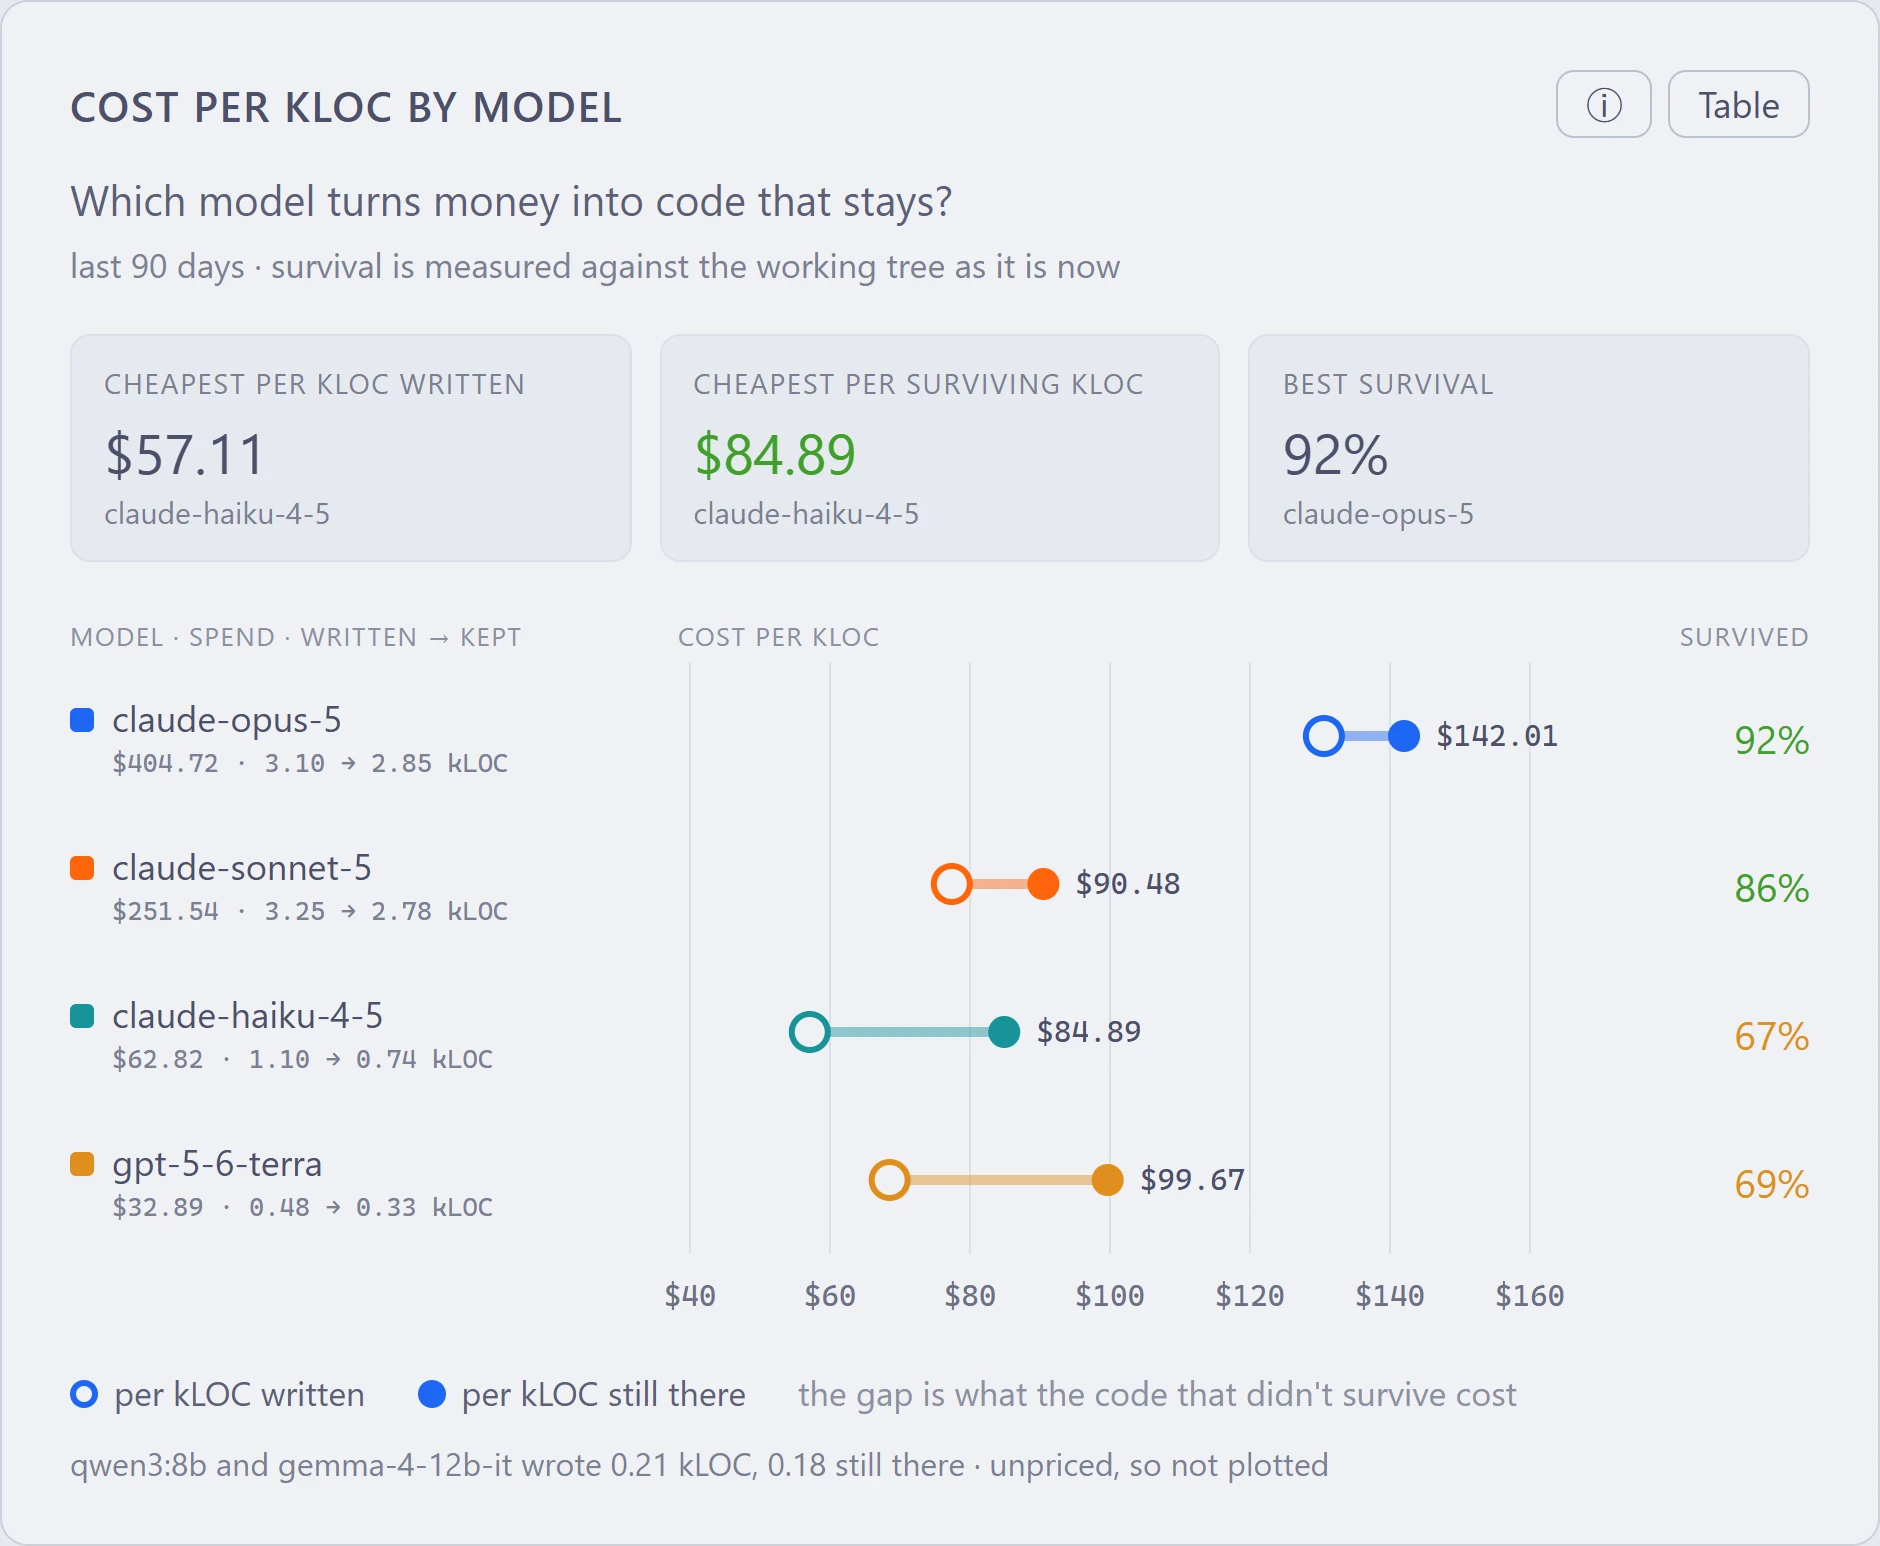Click the hollow legend icon for per kLOC written
Viewport: 1880px width, 1546px height.
(x=84, y=1394)
